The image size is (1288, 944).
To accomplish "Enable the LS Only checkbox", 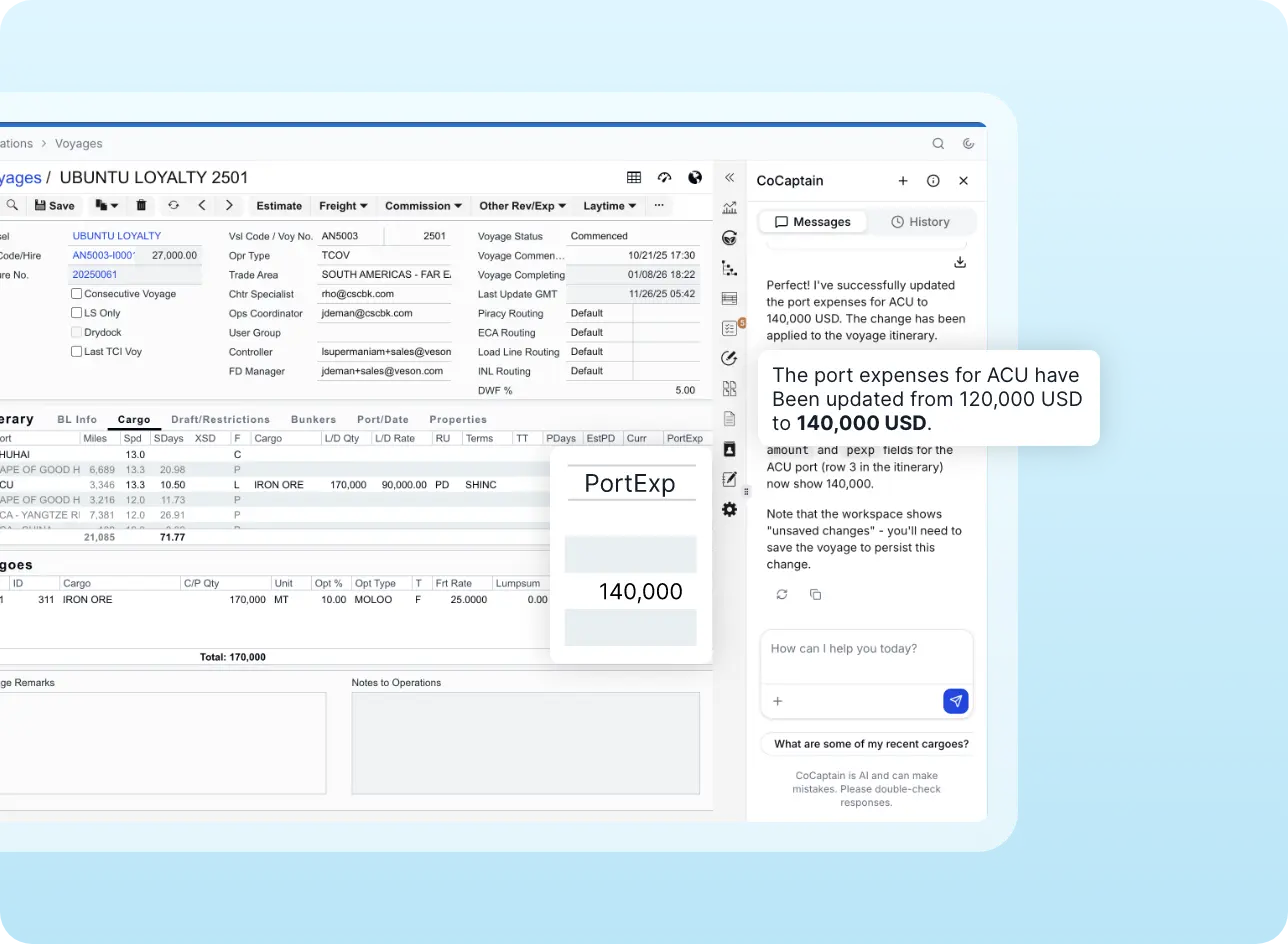I will tap(76, 313).
